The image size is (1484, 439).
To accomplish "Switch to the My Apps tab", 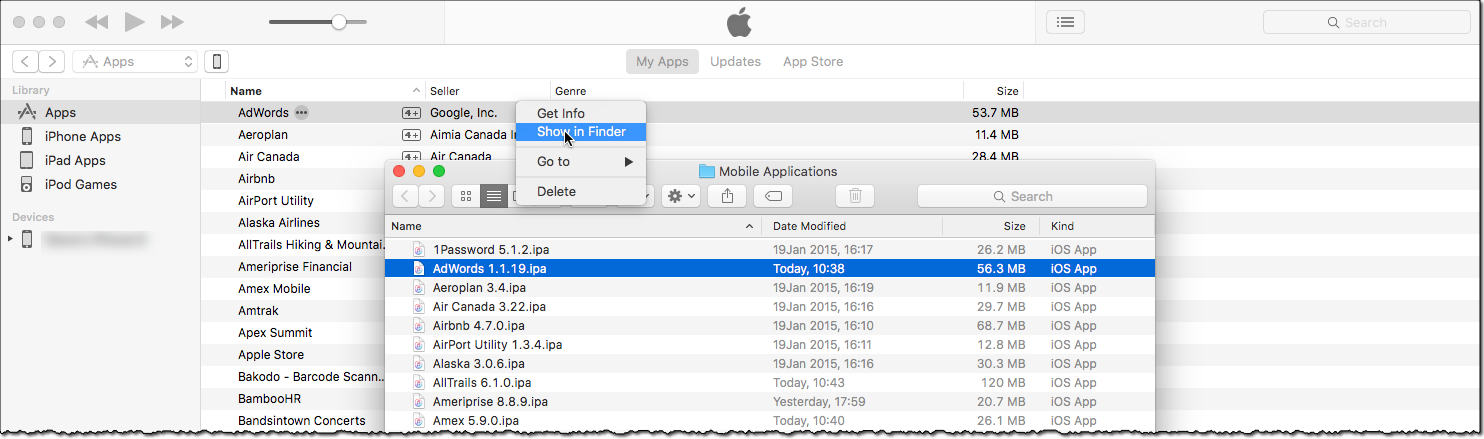I will (x=662, y=62).
